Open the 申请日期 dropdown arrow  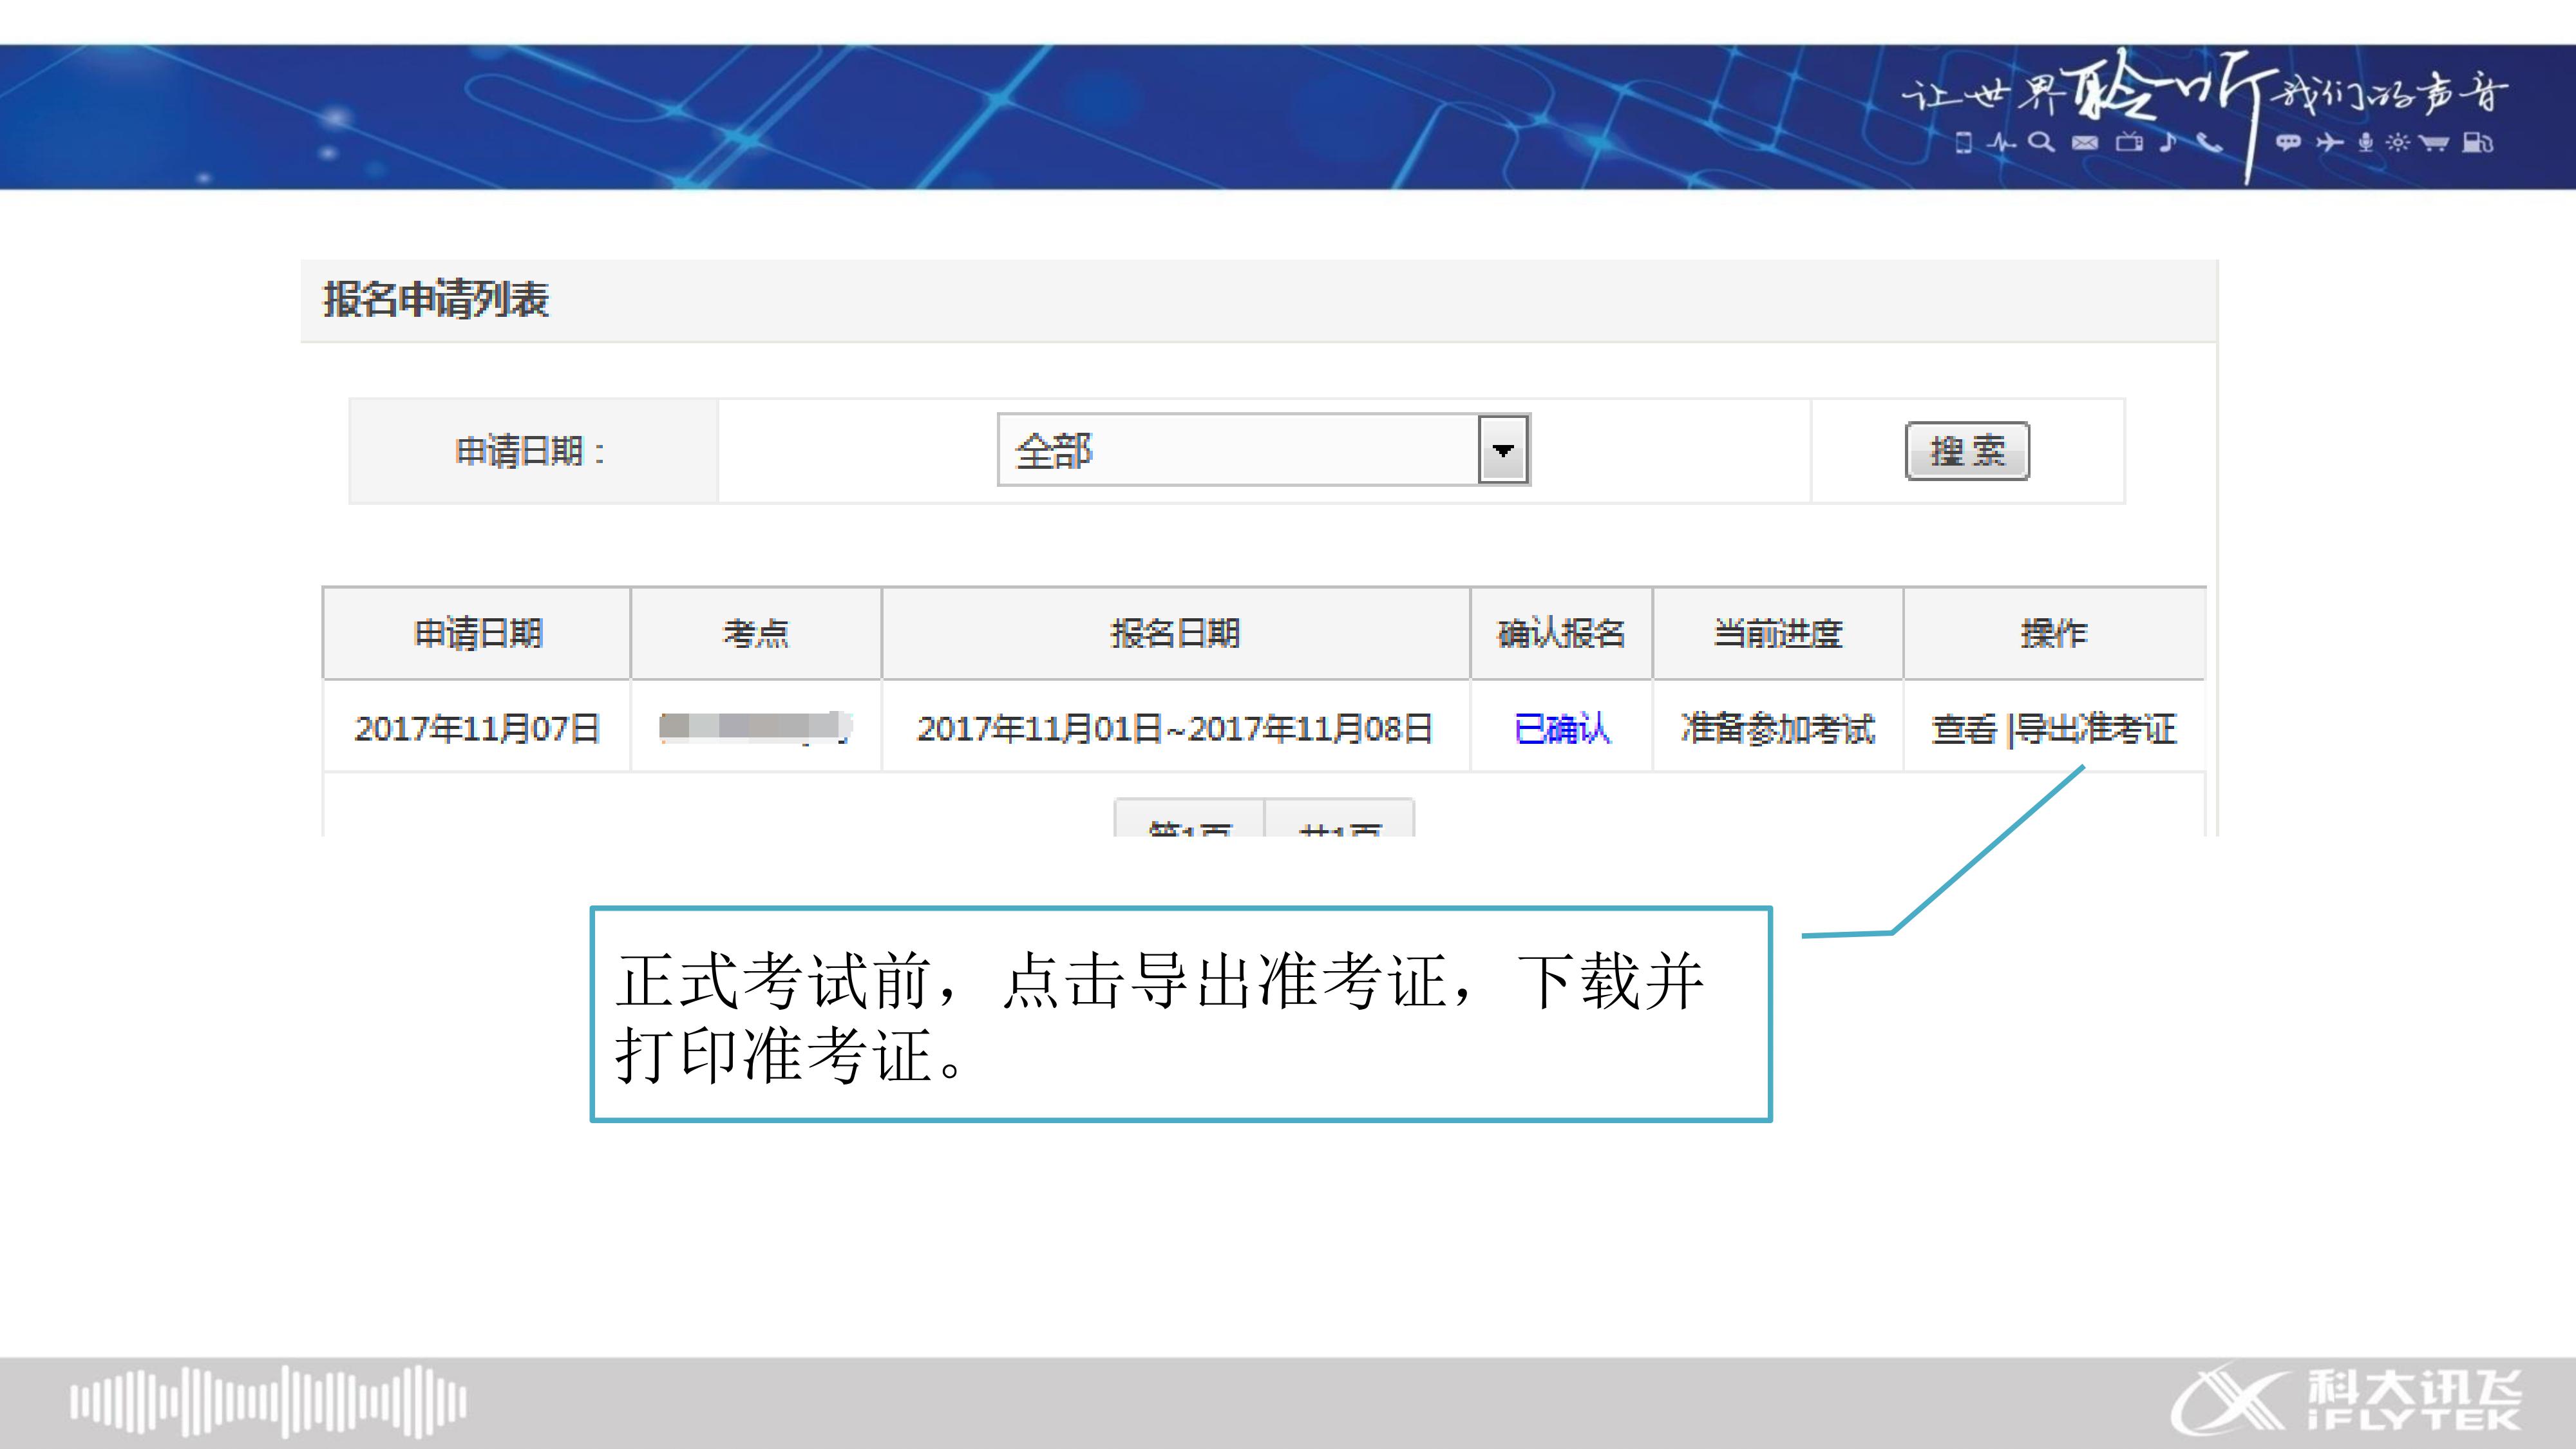pos(1502,450)
